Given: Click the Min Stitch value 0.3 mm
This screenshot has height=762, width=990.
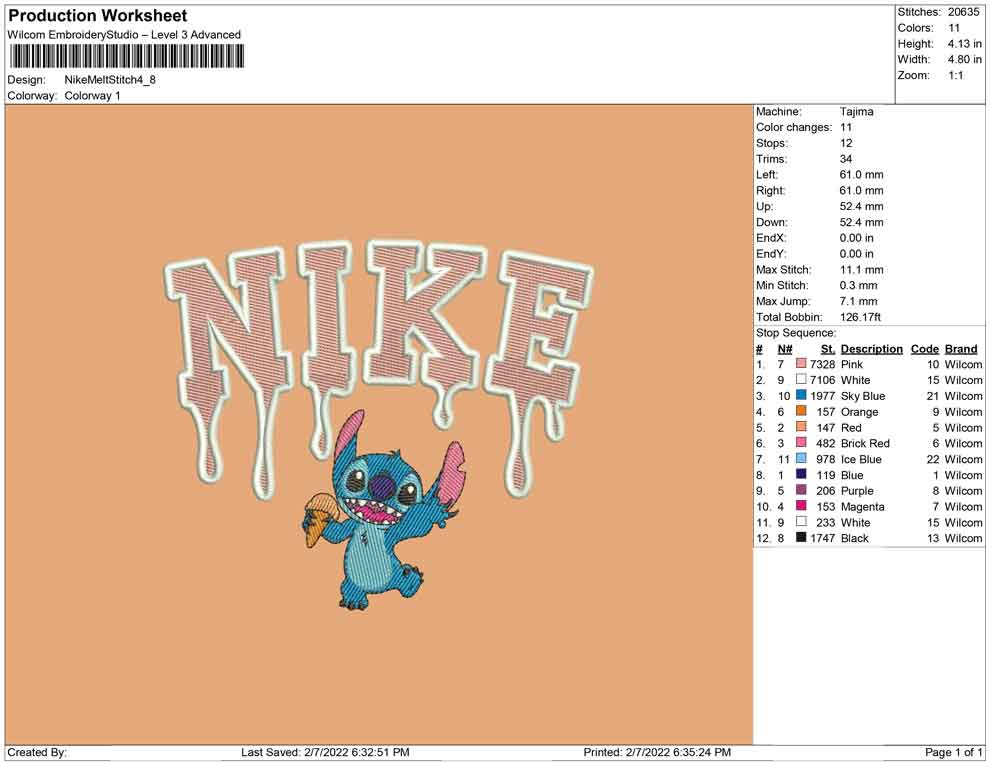Looking at the screenshot, I should [x=858, y=285].
